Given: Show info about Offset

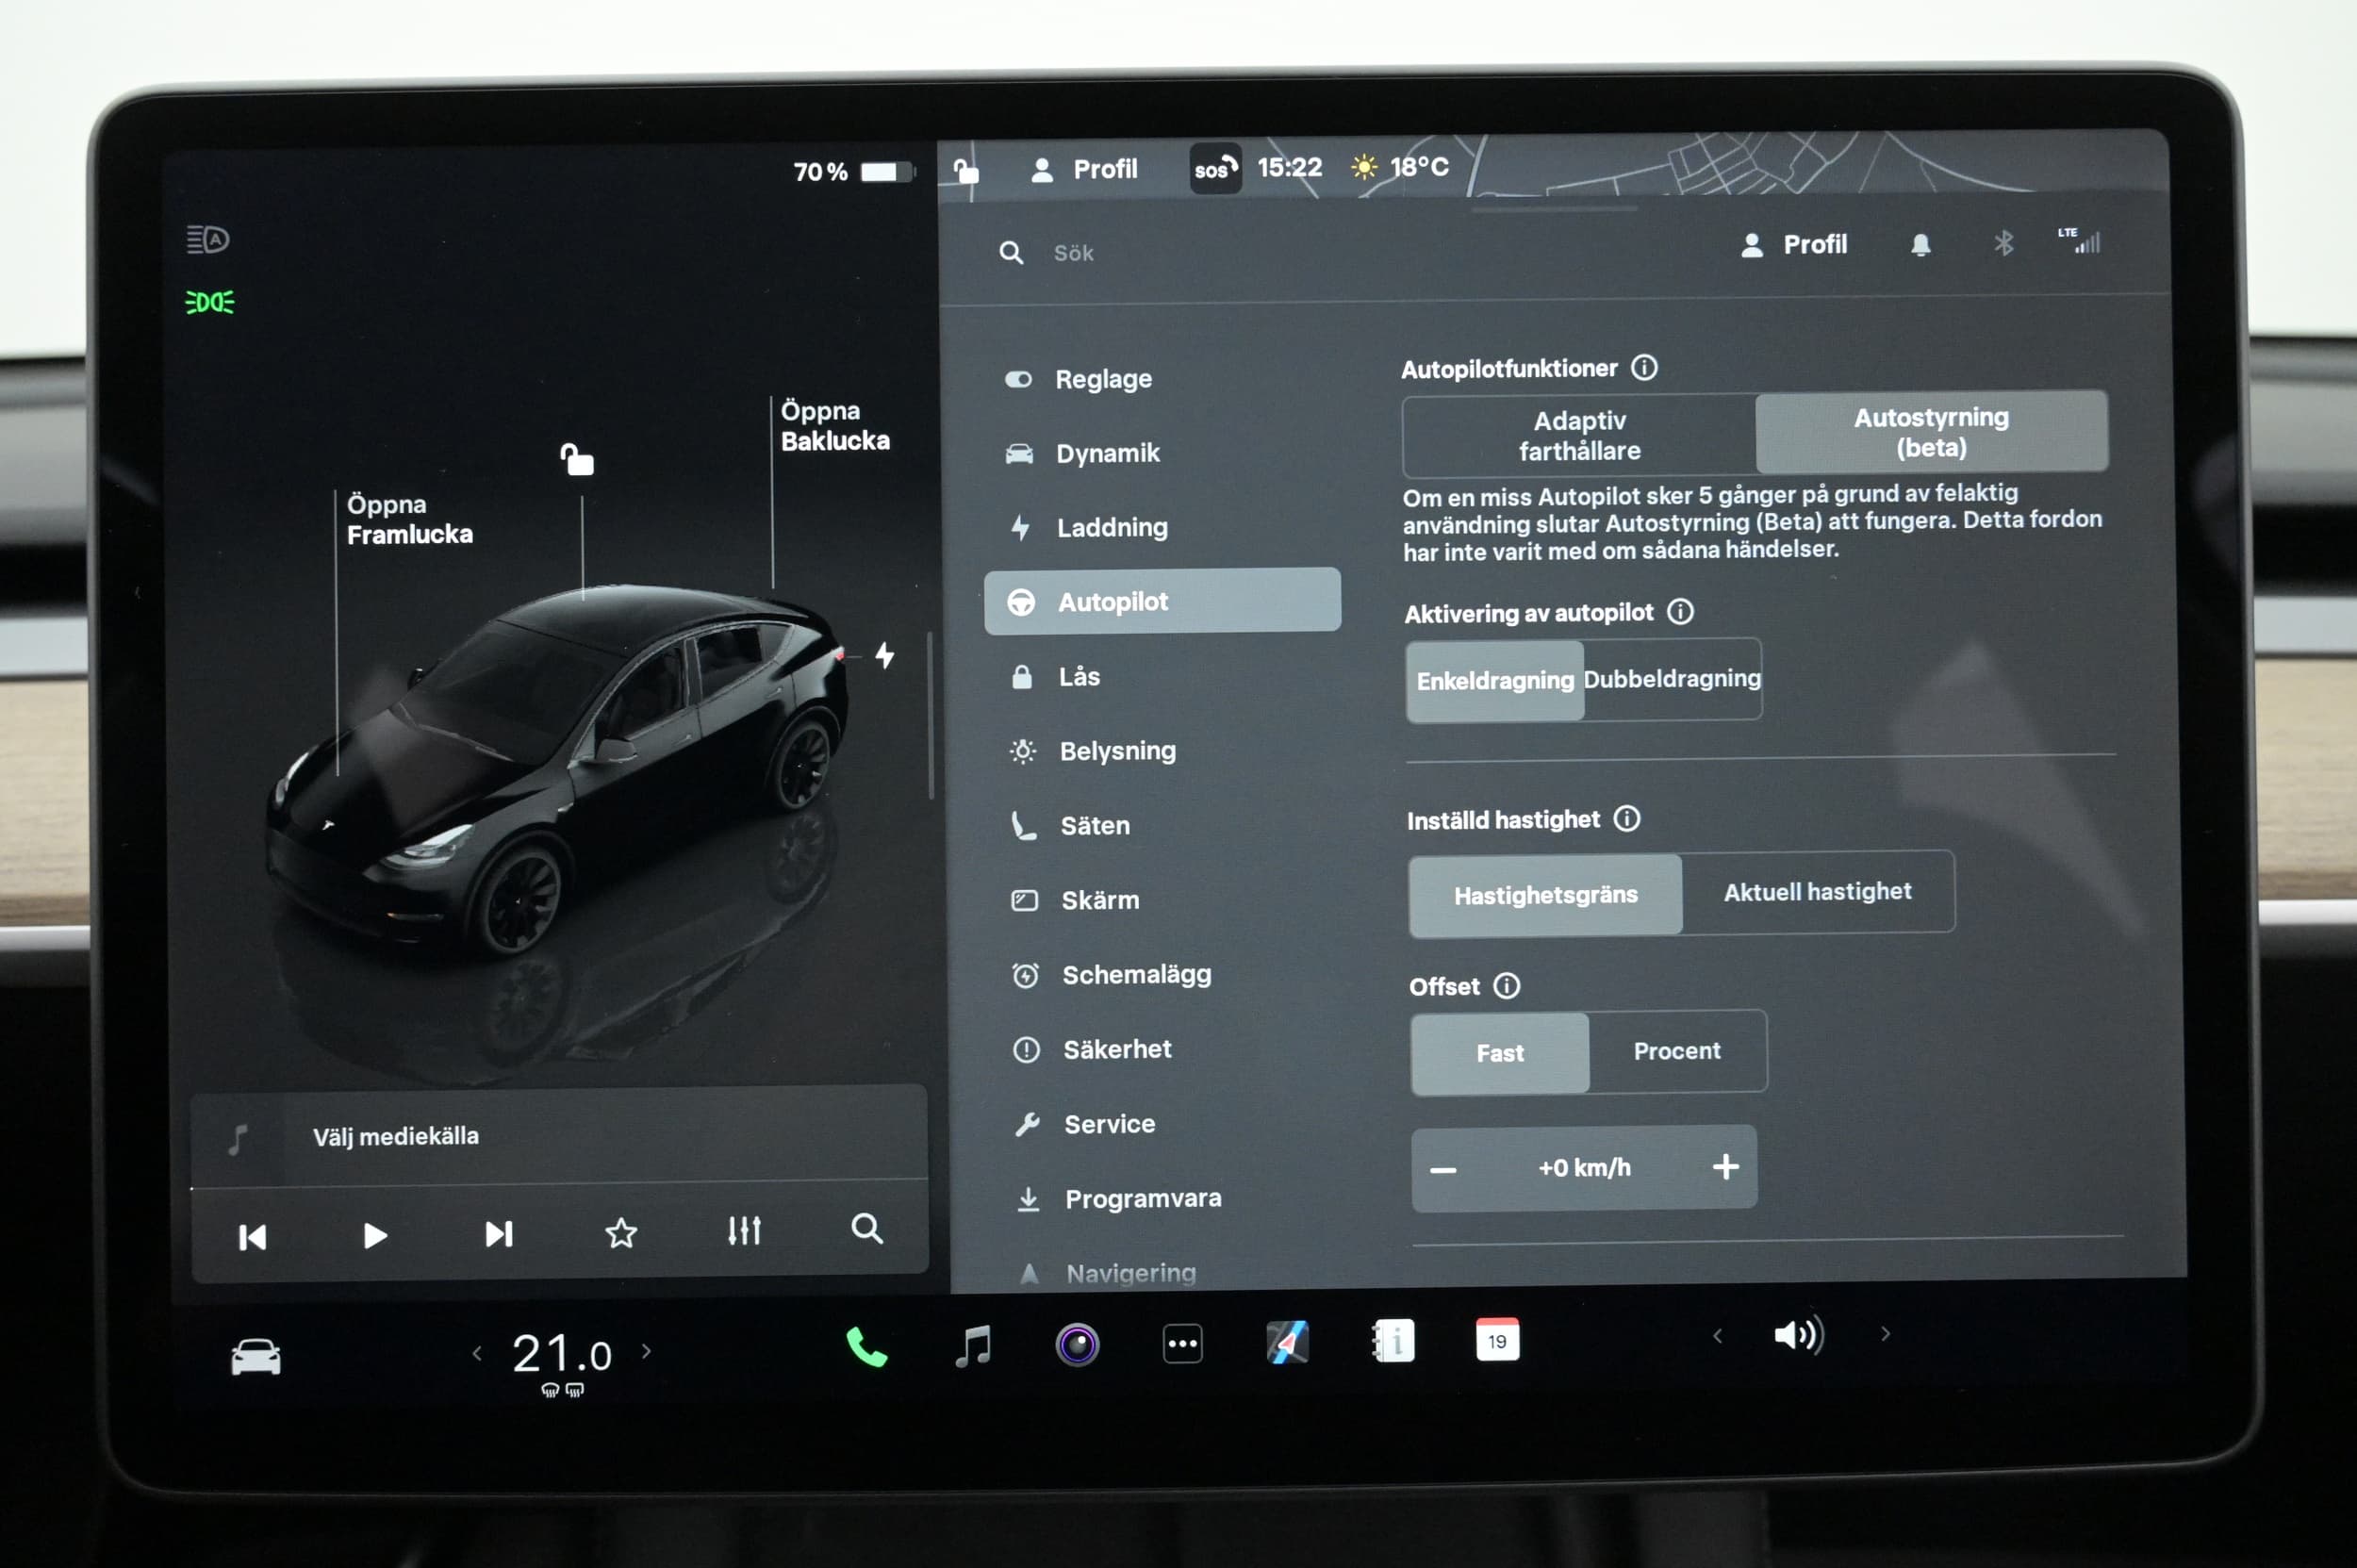Looking at the screenshot, I should 1506,986.
